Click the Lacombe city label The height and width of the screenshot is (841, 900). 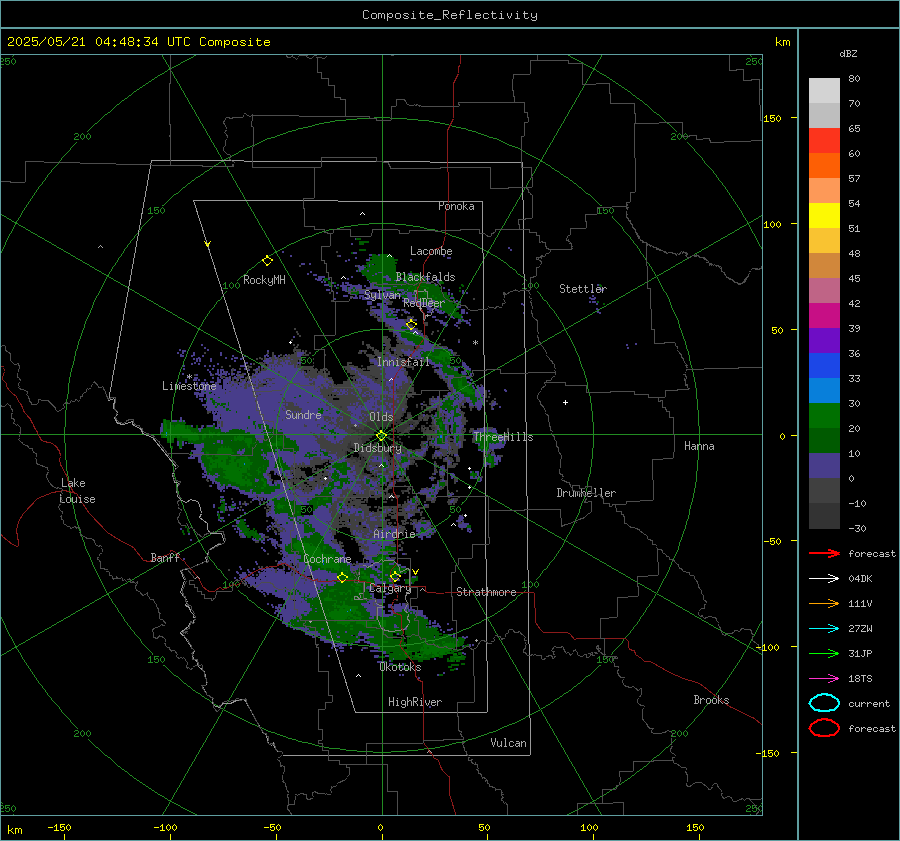[431, 251]
